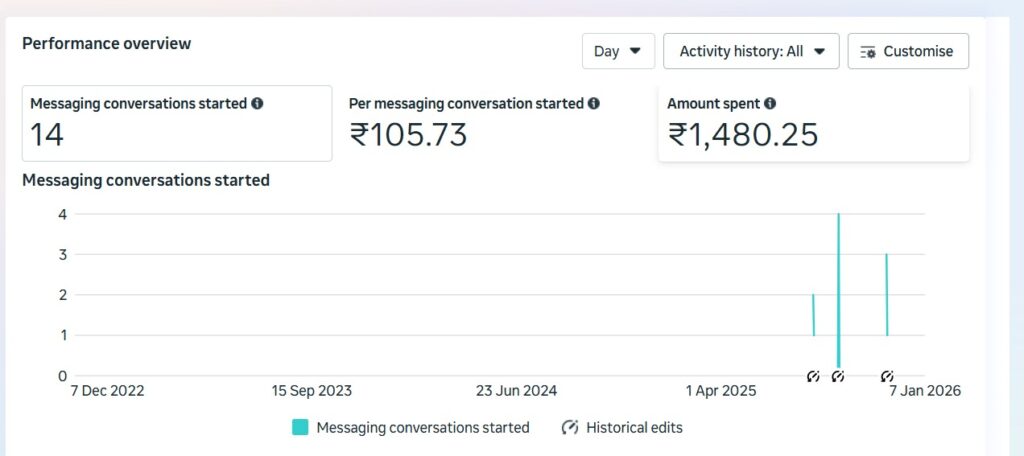Show info for Per messaging conversation started
1024x456 pixels.
click(594, 103)
